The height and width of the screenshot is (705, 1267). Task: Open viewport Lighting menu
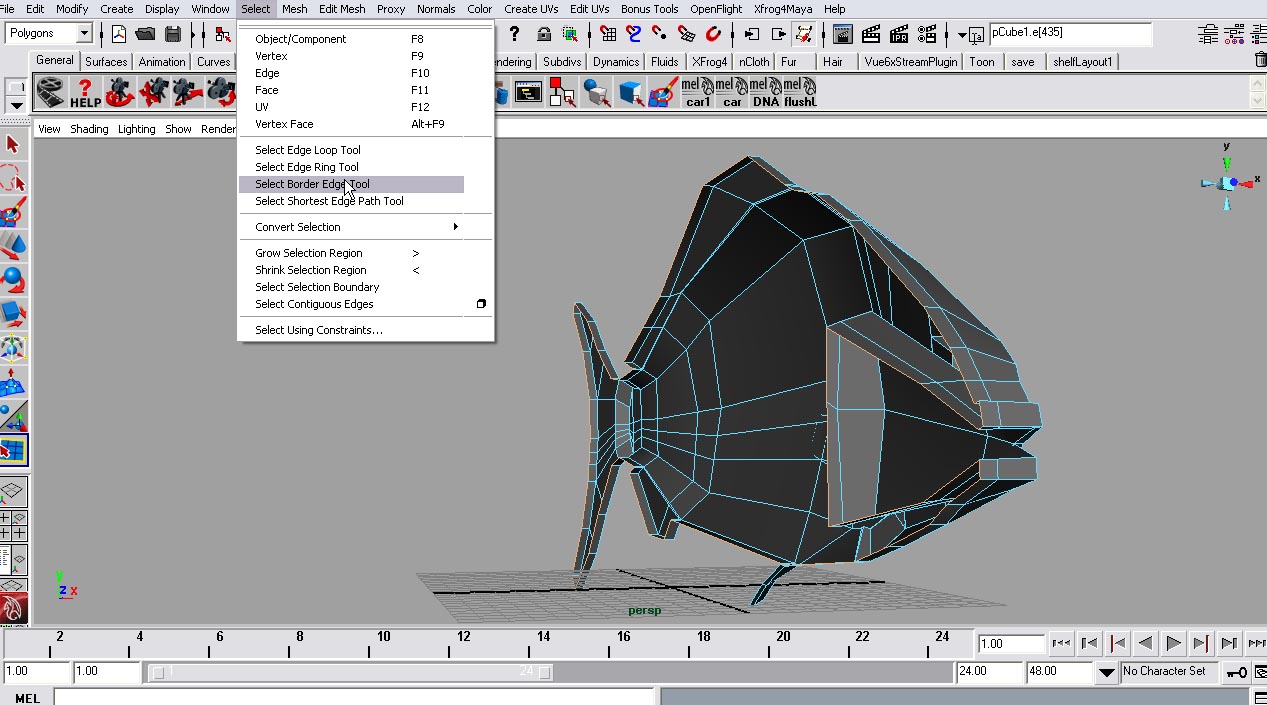pos(137,129)
